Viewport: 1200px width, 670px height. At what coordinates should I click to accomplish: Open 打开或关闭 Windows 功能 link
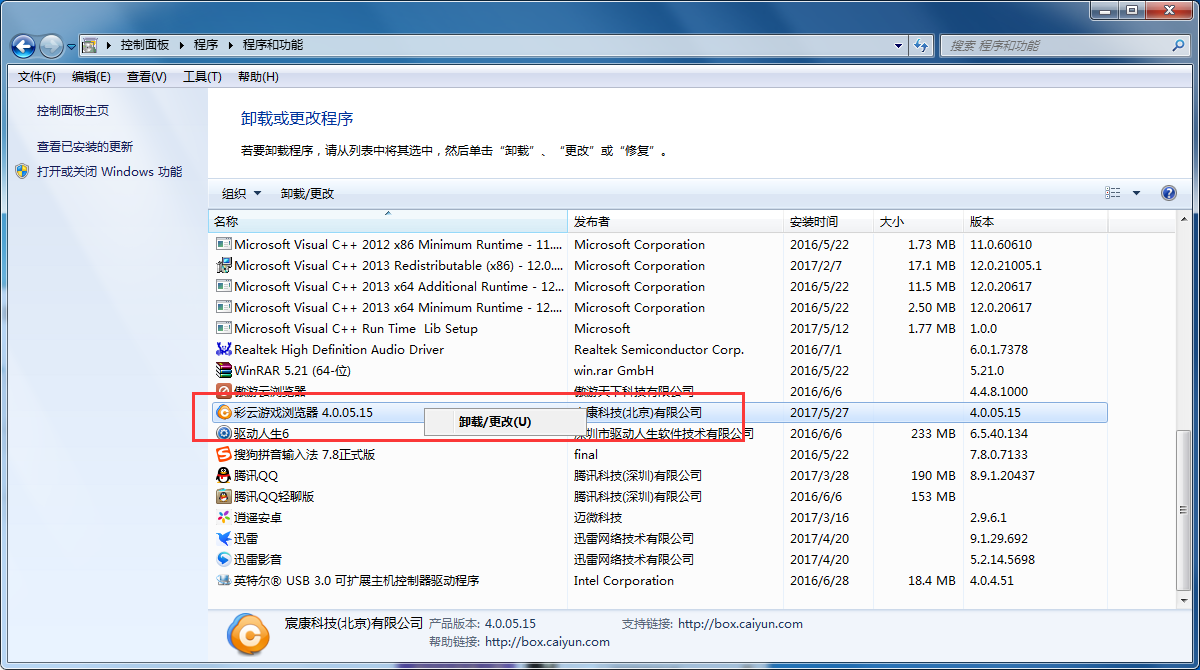pyautogui.click(x=109, y=172)
